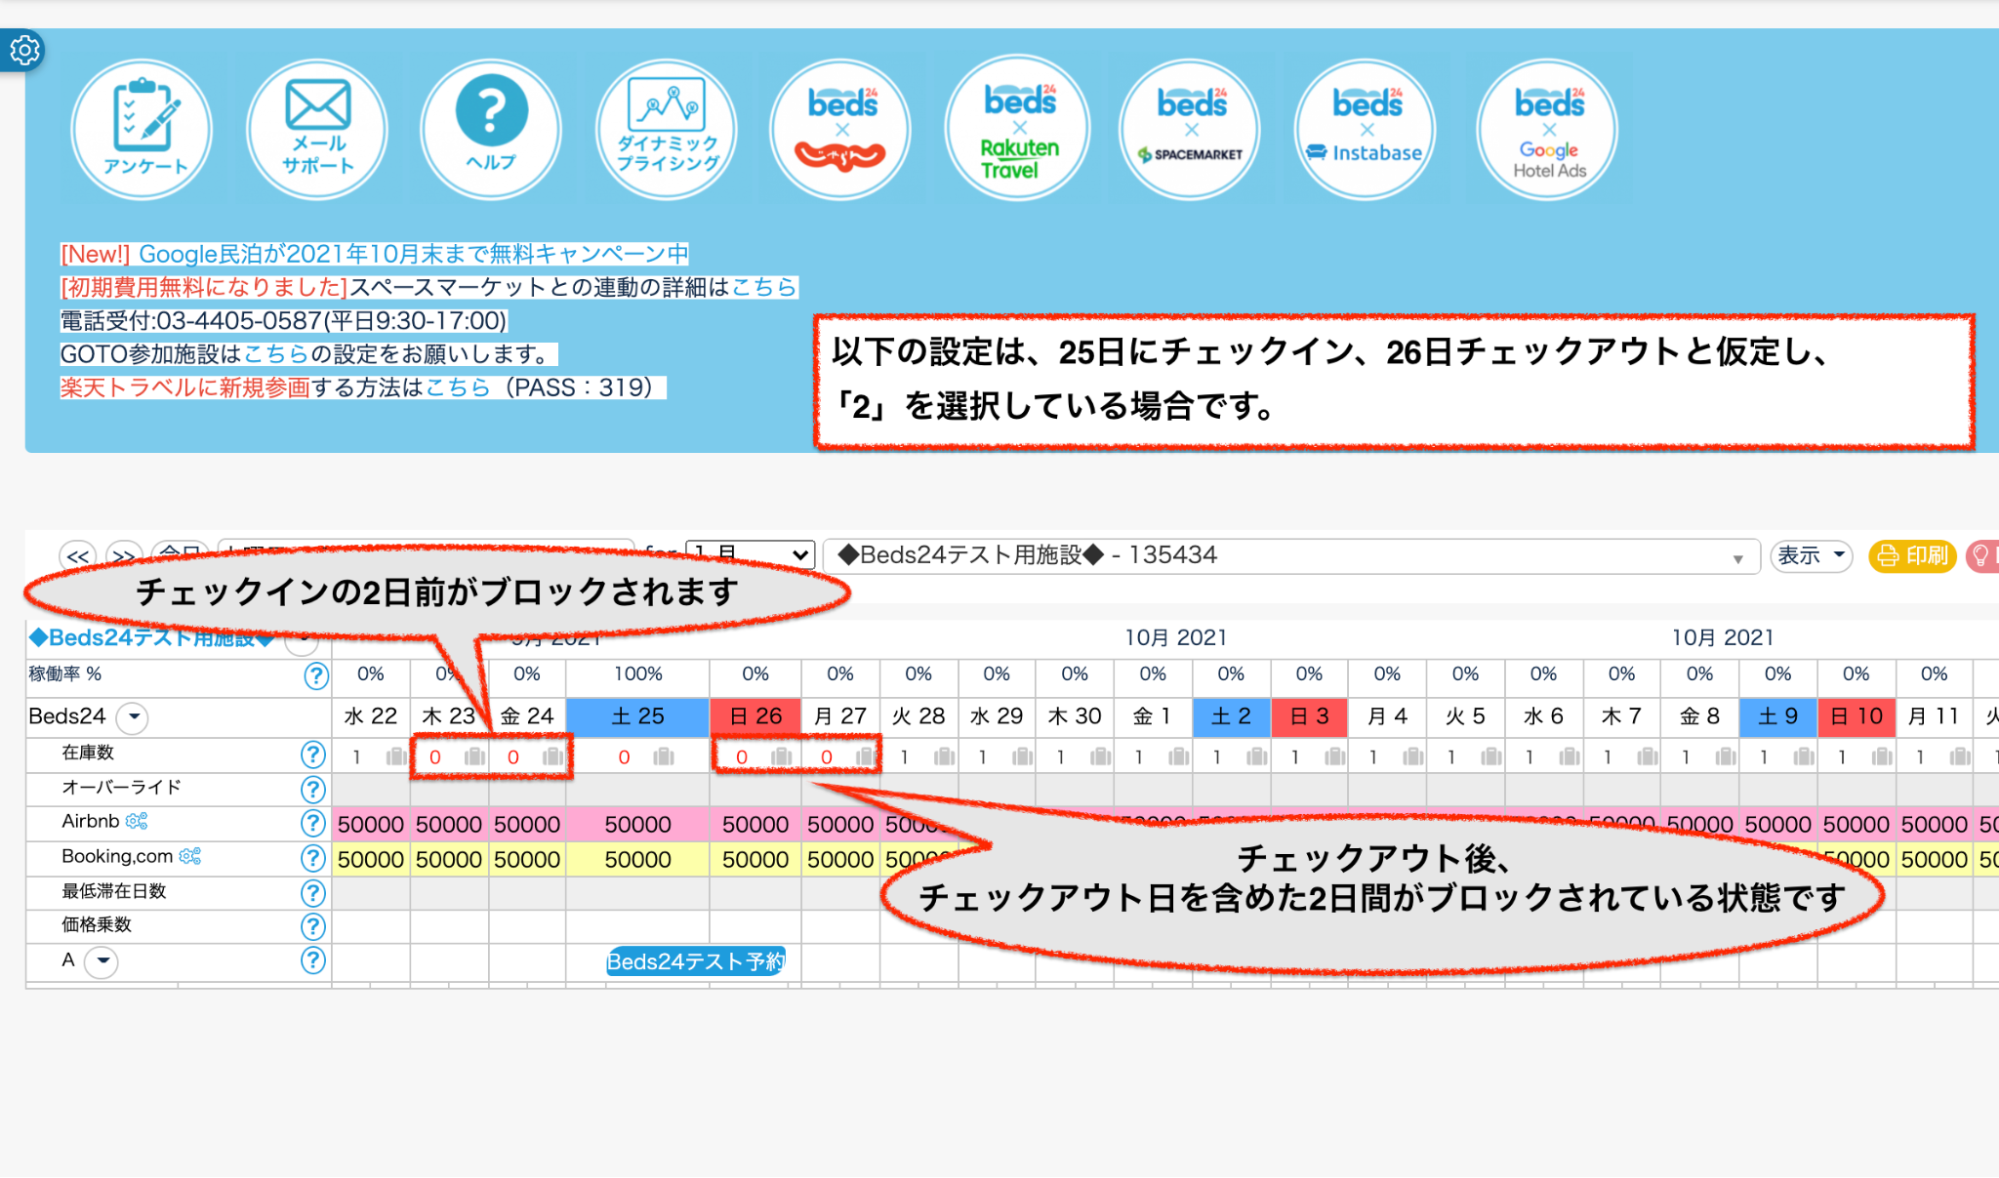Screen dimensions: 1999x1178
Task: Open beds24 Google Hotel Ads icon
Action: tap(1548, 130)
